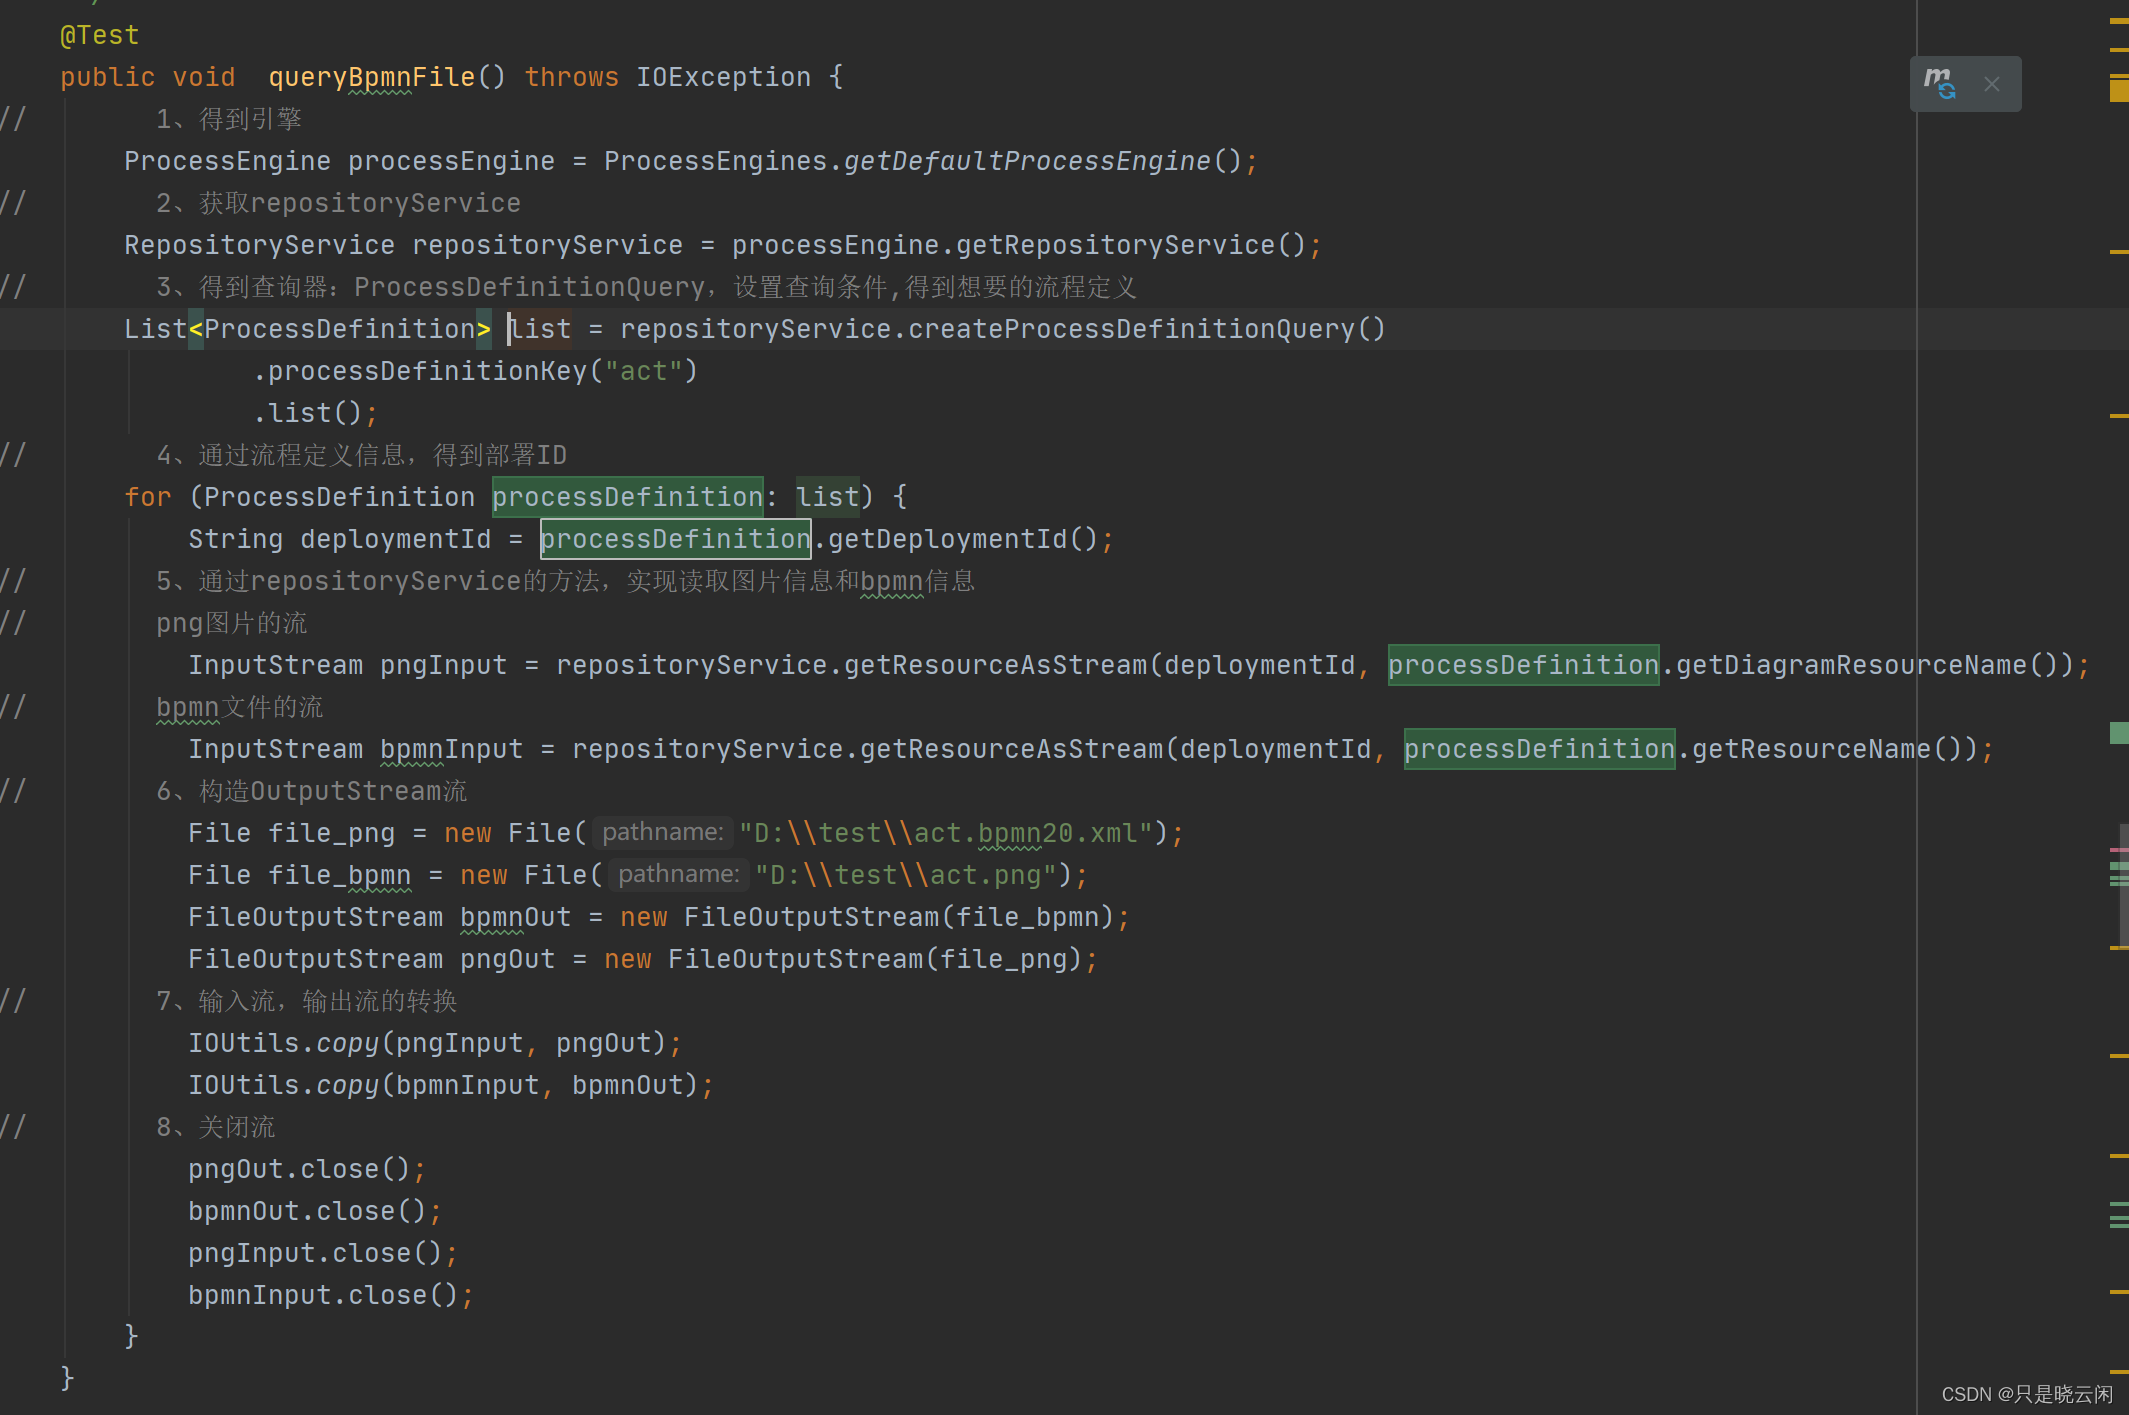The height and width of the screenshot is (1415, 2129).
Task: Click the @Test annotation
Action: tap(99, 35)
